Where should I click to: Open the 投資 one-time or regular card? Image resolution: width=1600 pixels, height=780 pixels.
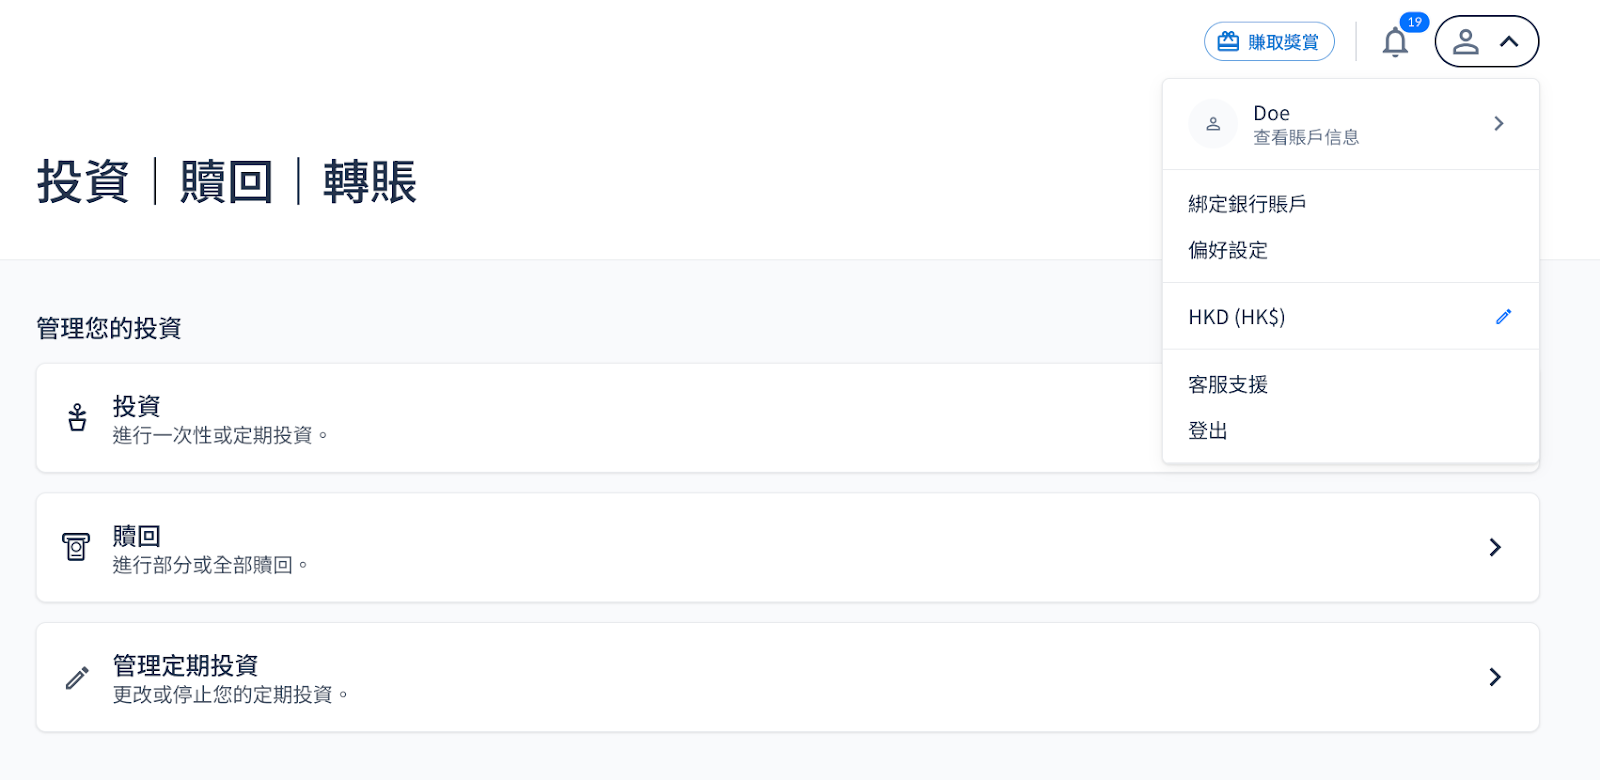coord(600,418)
